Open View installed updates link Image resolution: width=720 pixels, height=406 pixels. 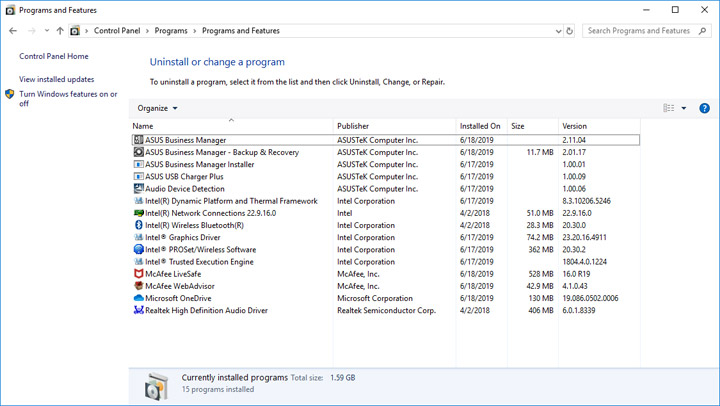[x=56, y=79]
